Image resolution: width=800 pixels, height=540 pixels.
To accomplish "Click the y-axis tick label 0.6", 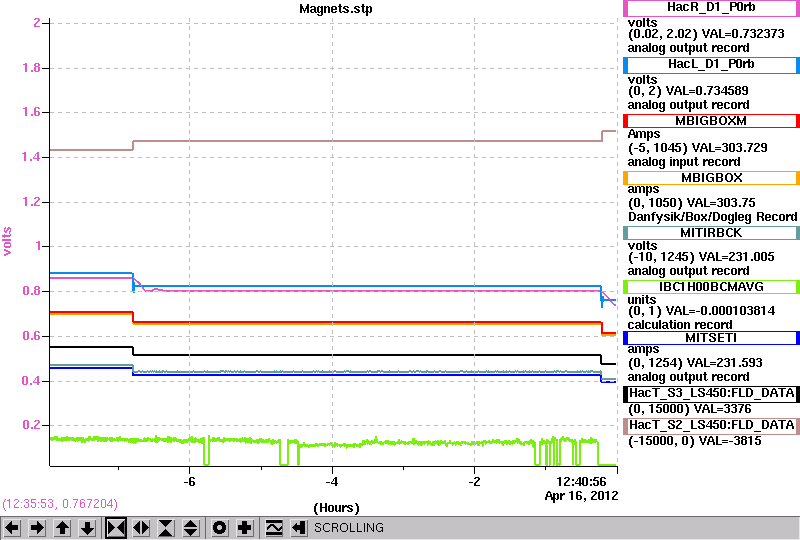I will click(x=32, y=336).
